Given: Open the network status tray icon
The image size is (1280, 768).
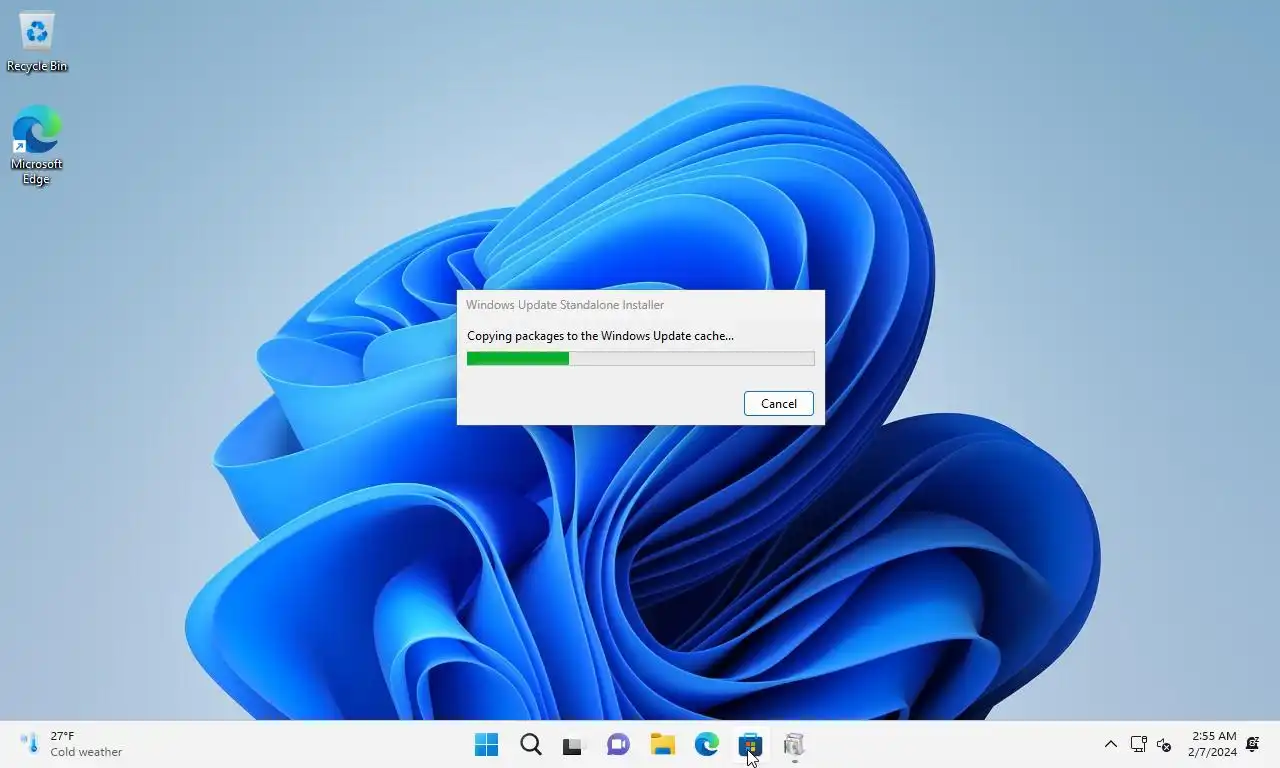Looking at the screenshot, I should click(x=1138, y=744).
